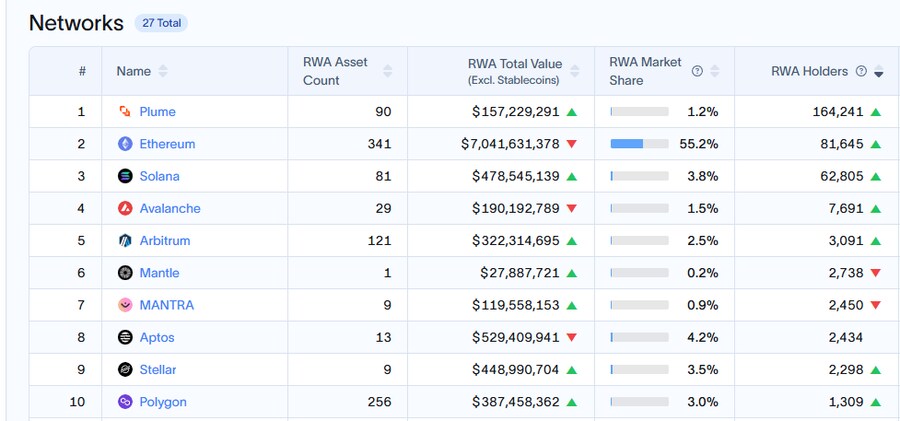Click the Polygon logo icon

125,402
